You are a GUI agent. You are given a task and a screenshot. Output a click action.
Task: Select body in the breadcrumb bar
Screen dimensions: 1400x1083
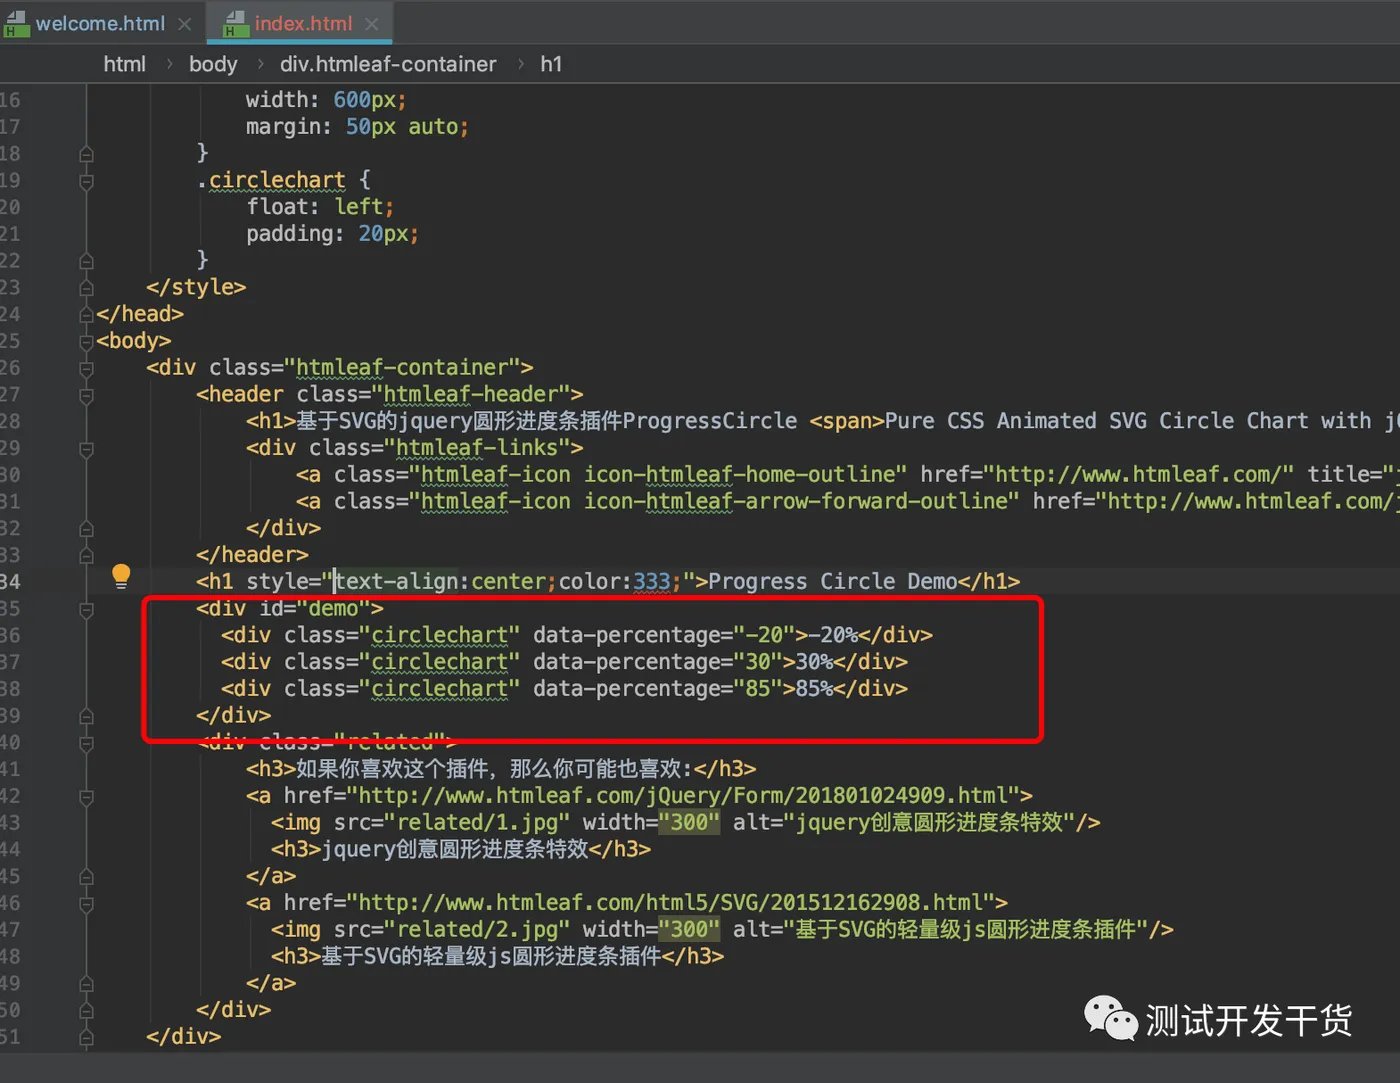point(213,64)
